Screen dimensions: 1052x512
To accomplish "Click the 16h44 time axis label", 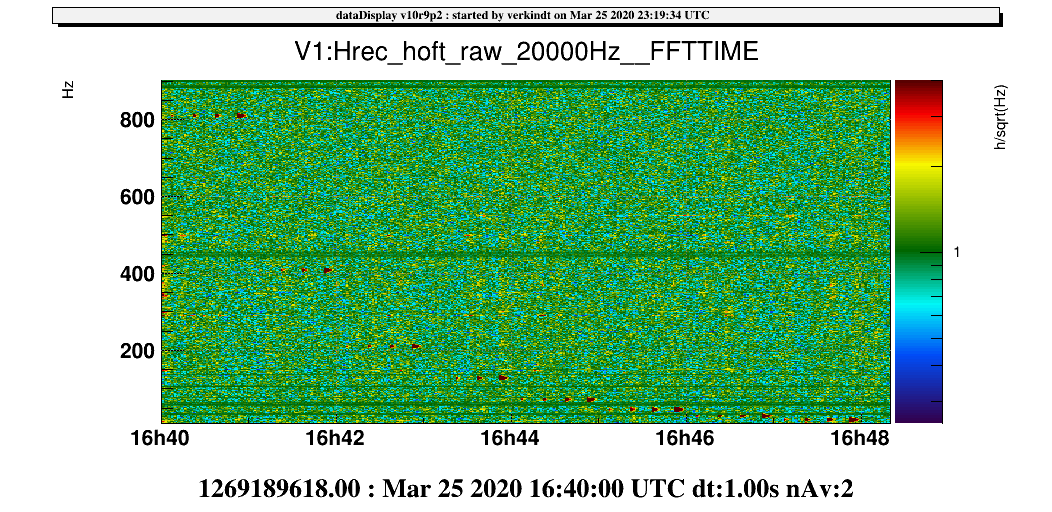I will [x=511, y=438].
